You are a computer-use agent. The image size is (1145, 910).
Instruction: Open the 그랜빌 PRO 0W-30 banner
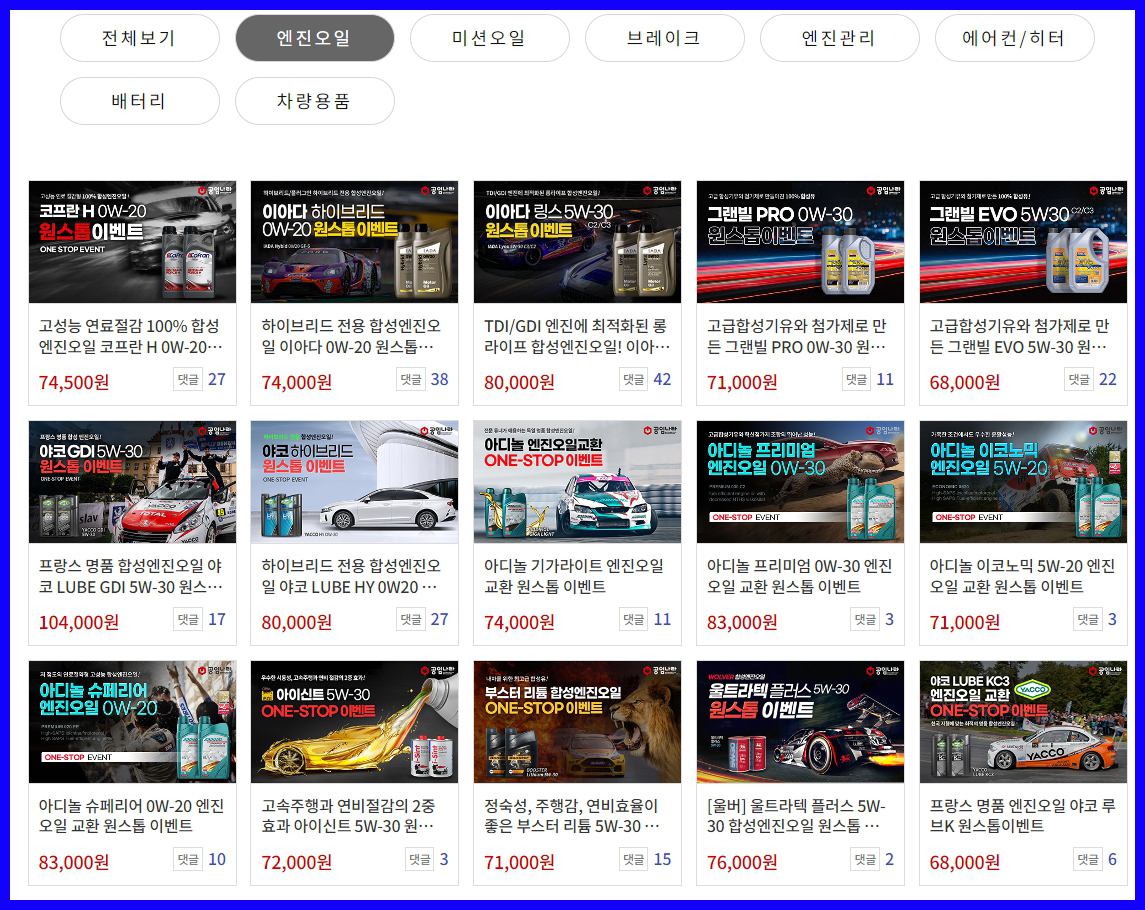coord(800,242)
